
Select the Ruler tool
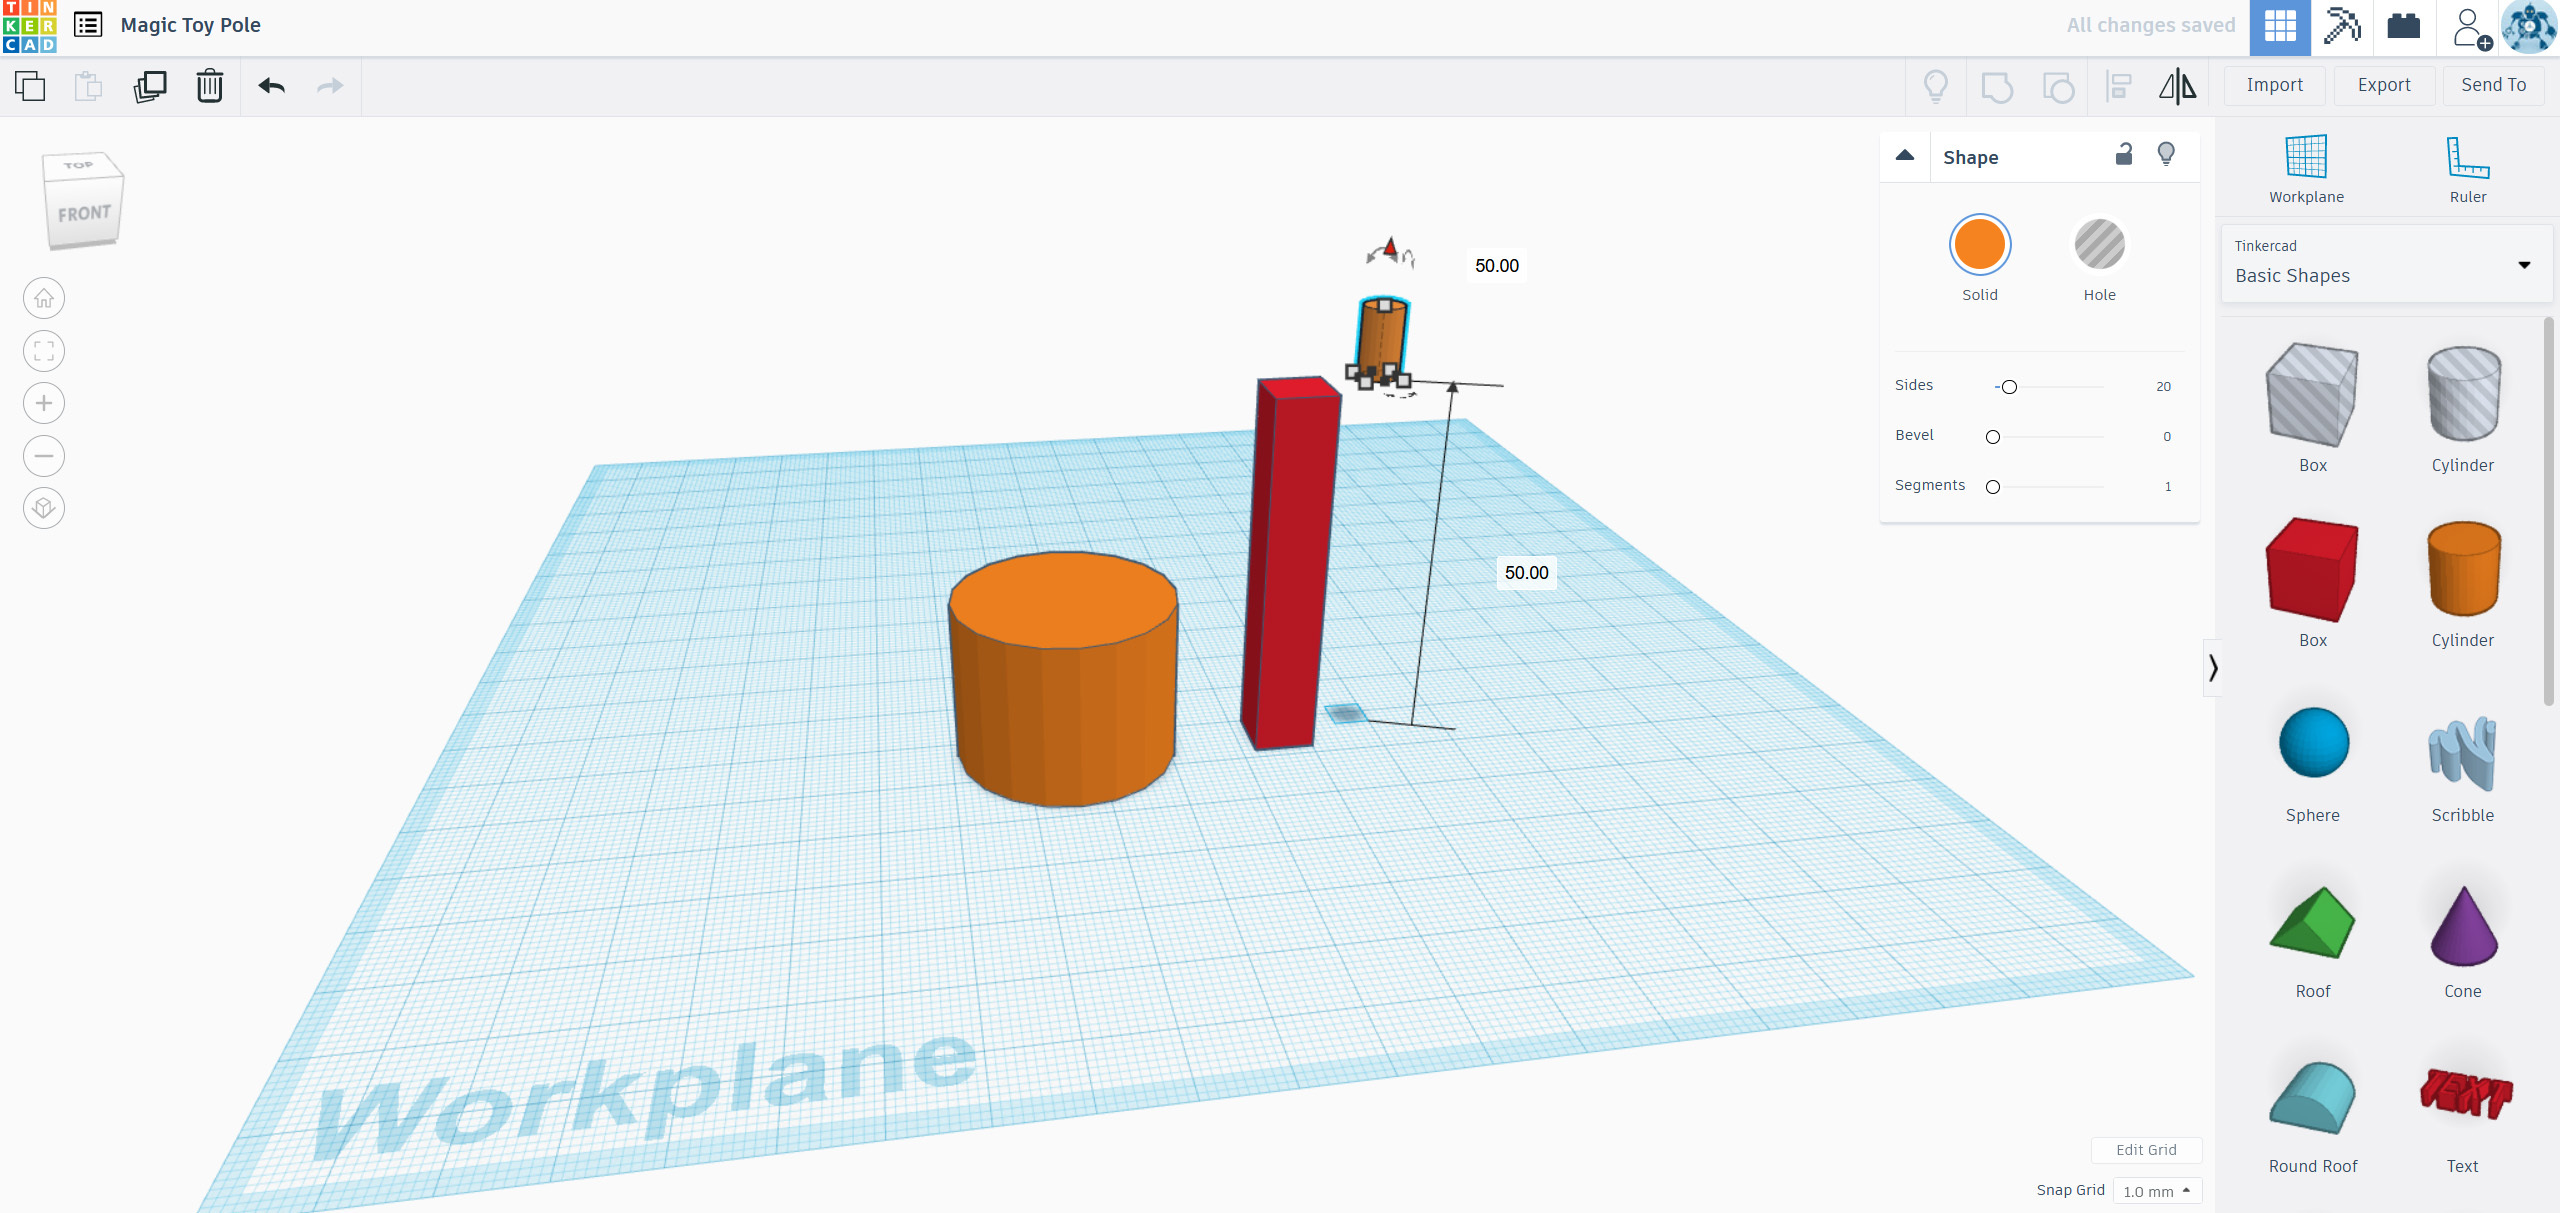point(2466,168)
